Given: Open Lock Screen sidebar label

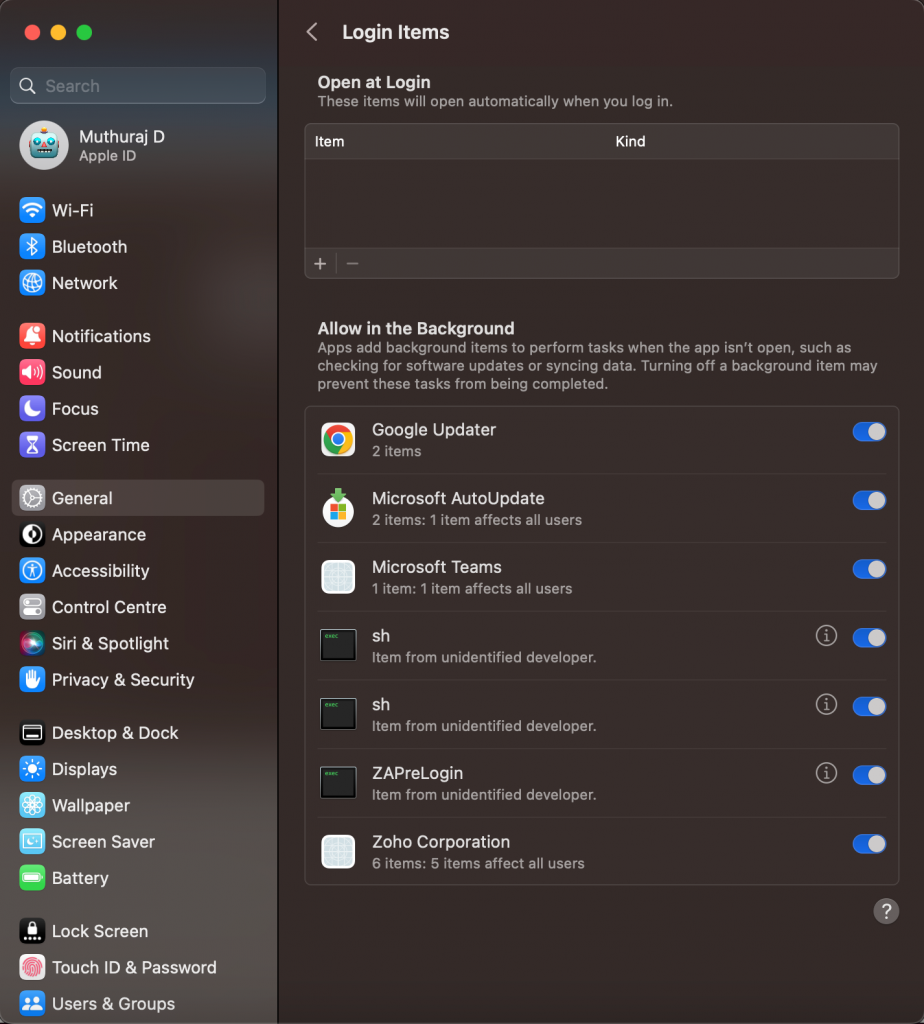Looking at the screenshot, I should pyautogui.click(x=100, y=931).
